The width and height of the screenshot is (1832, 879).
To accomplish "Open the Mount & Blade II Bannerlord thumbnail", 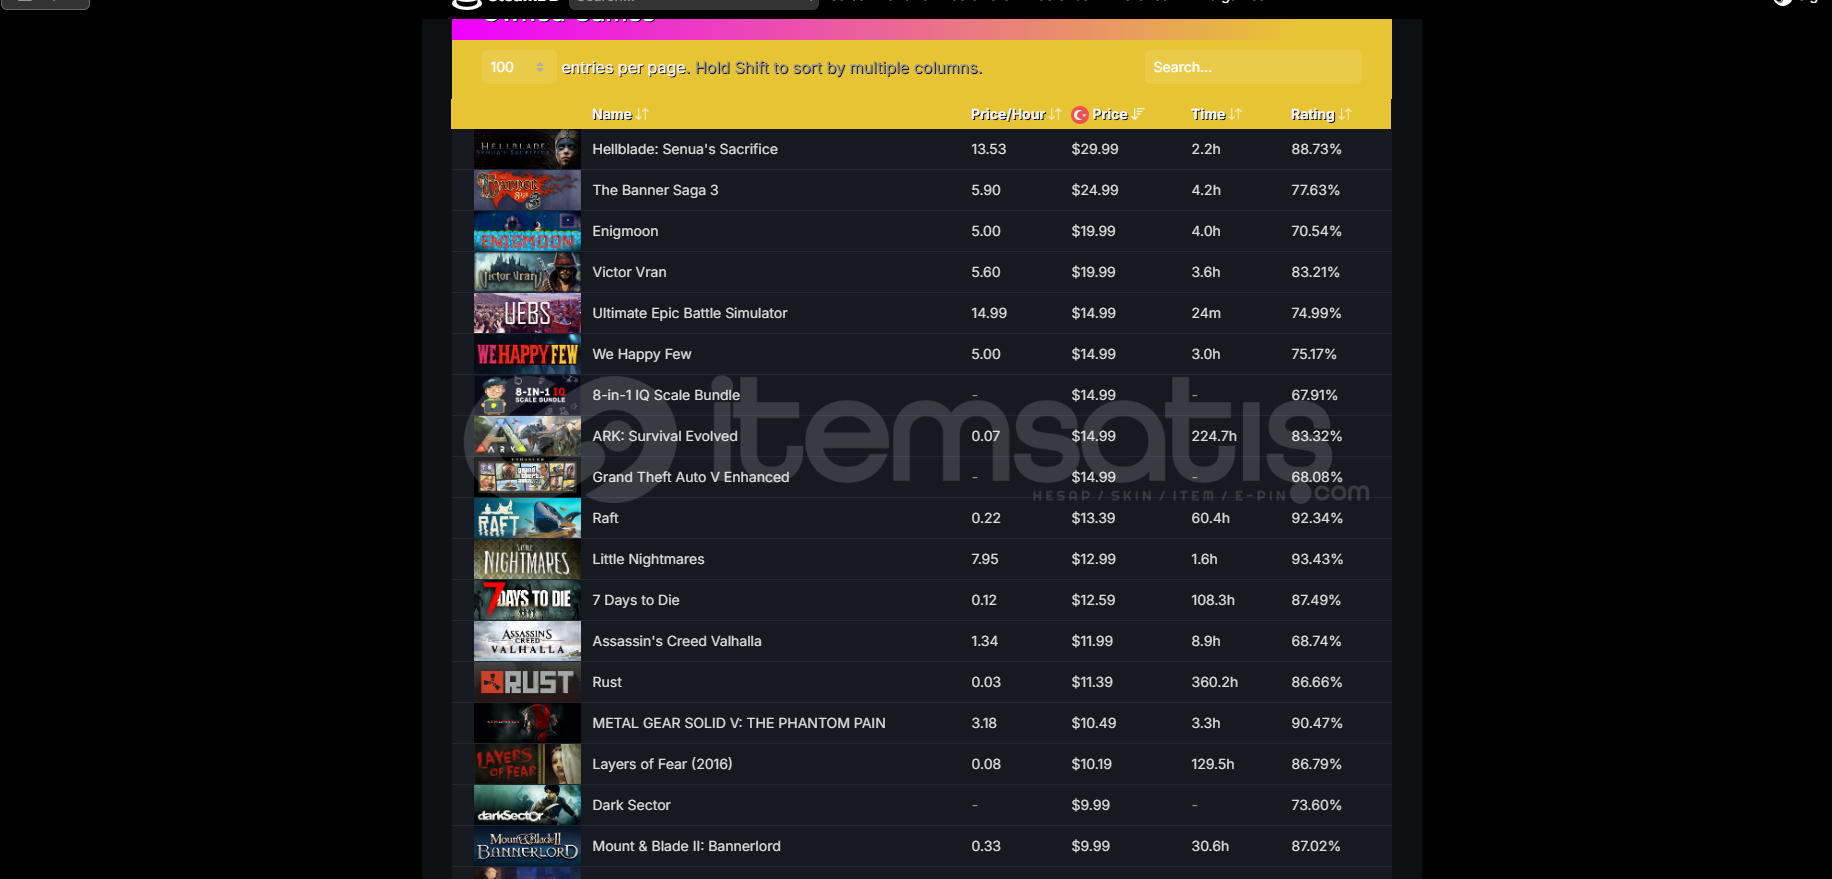I will click(527, 846).
